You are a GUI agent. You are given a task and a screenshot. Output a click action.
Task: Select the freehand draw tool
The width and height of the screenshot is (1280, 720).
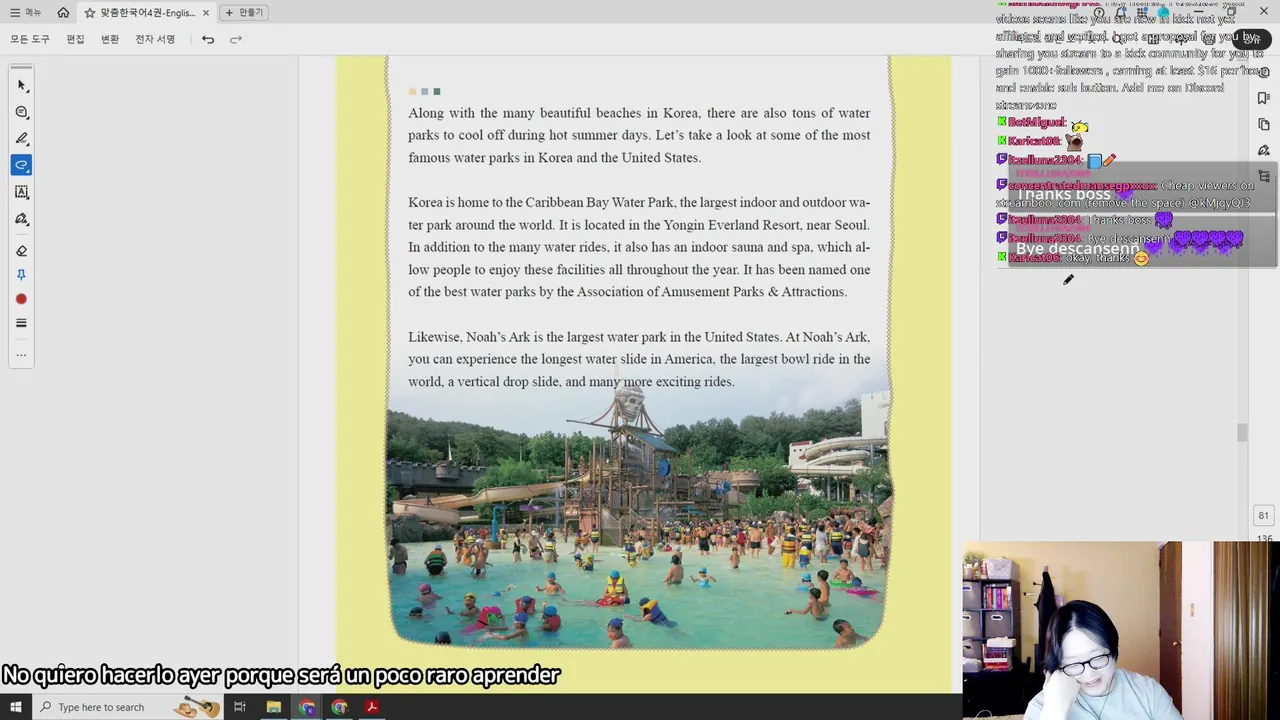[x=21, y=165]
